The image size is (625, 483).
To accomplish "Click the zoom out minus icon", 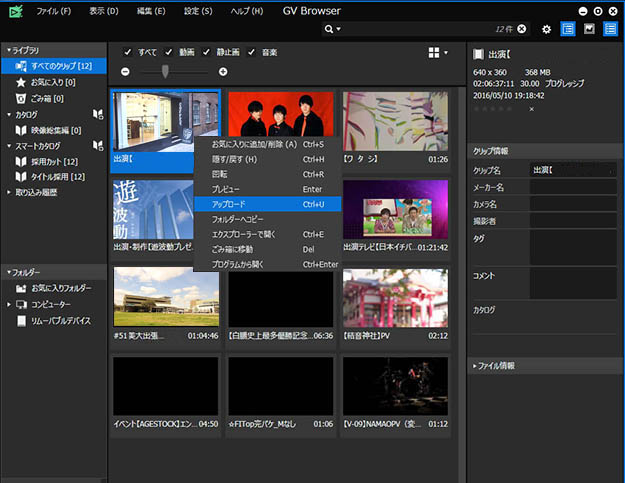I will click(x=125, y=72).
